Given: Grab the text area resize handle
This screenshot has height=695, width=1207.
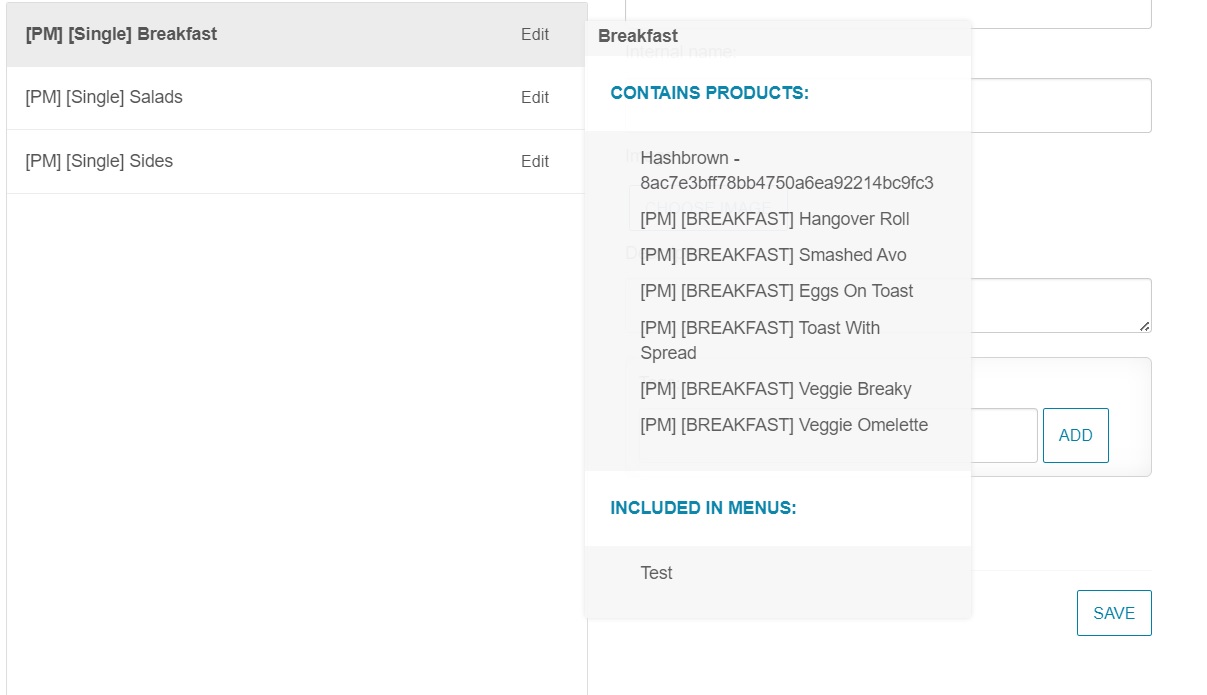Looking at the screenshot, I should point(1144,326).
